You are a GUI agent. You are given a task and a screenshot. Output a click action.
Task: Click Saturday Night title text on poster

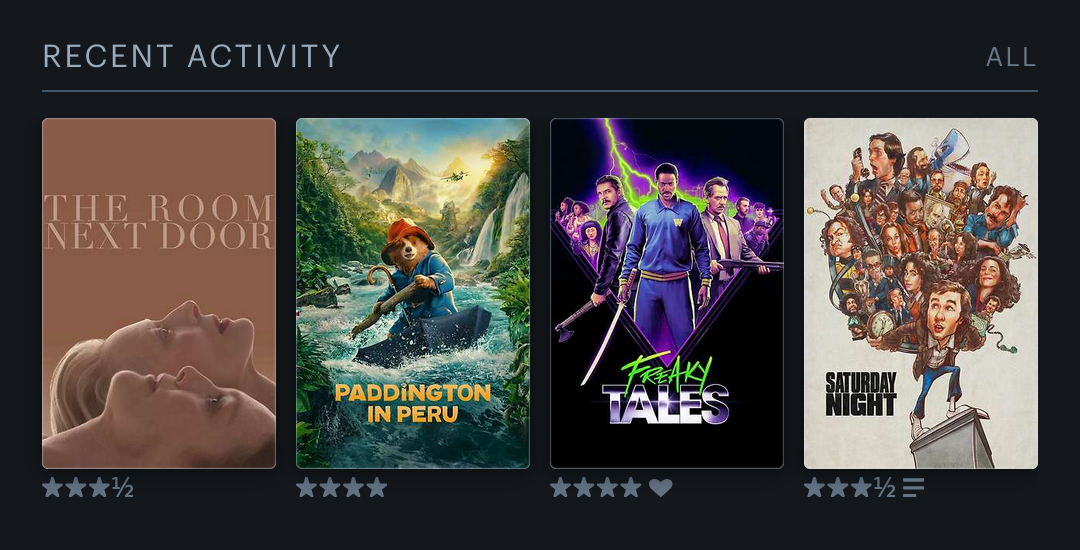[x=861, y=394]
